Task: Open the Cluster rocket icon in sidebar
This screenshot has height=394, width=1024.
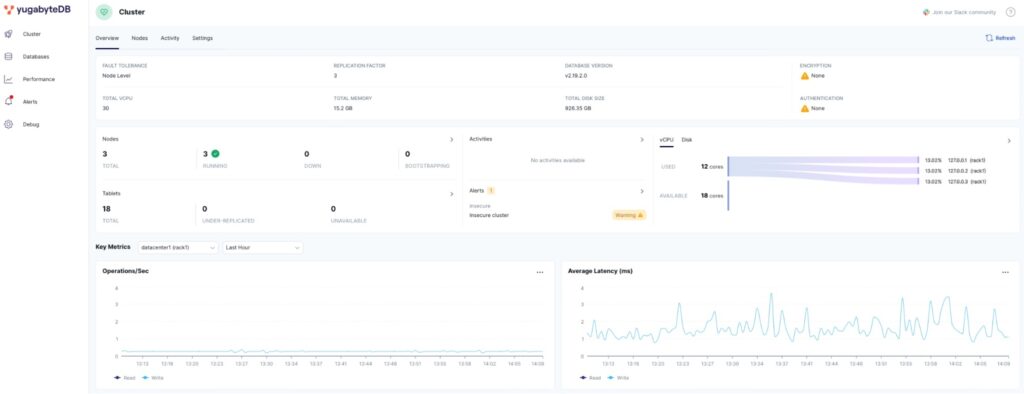Action: [8, 34]
